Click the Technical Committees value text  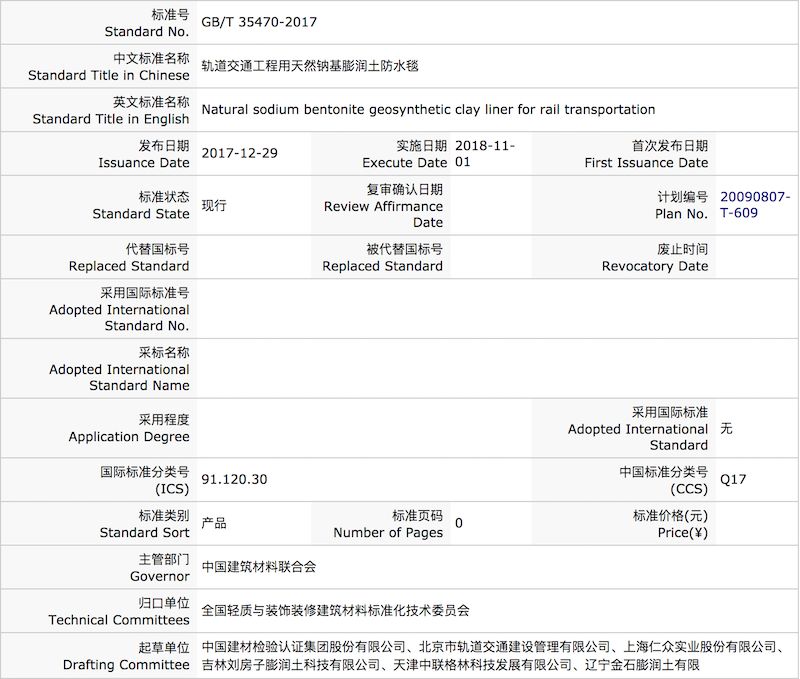[335, 610]
